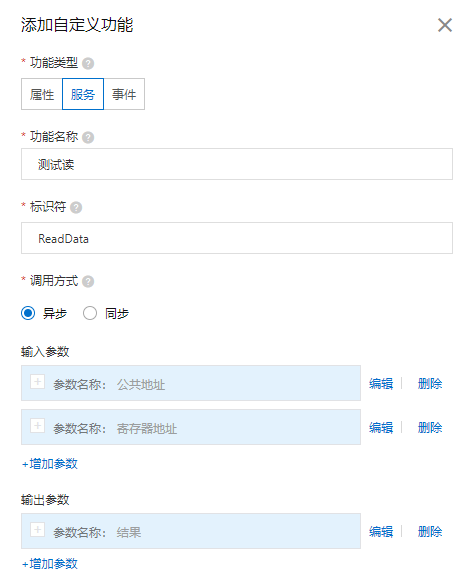Click question mark icon next to 标识符
Image resolution: width=473 pixels, height=586 pixels.
click(x=76, y=207)
